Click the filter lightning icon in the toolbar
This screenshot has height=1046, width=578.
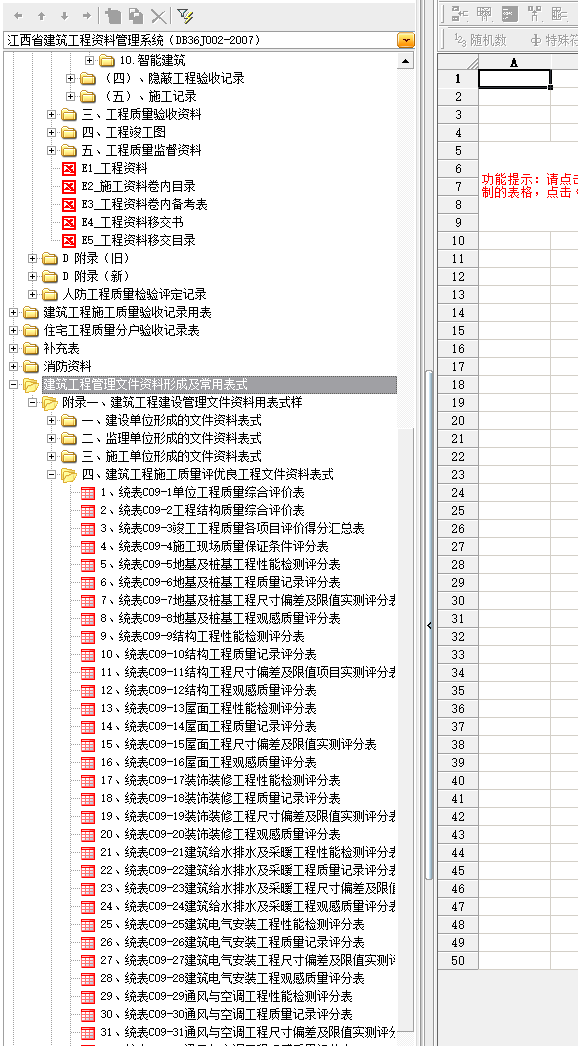pos(185,15)
